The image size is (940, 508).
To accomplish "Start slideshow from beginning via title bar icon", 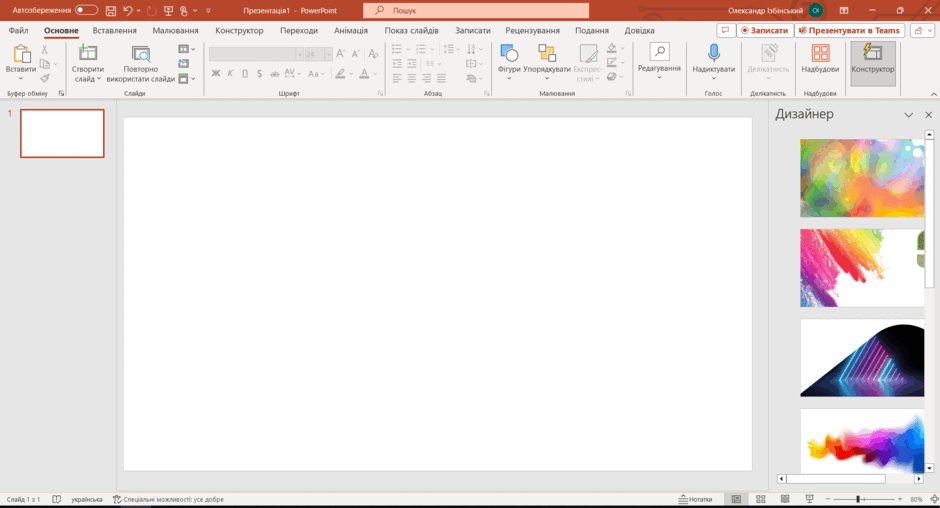I will click(x=168, y=10).
